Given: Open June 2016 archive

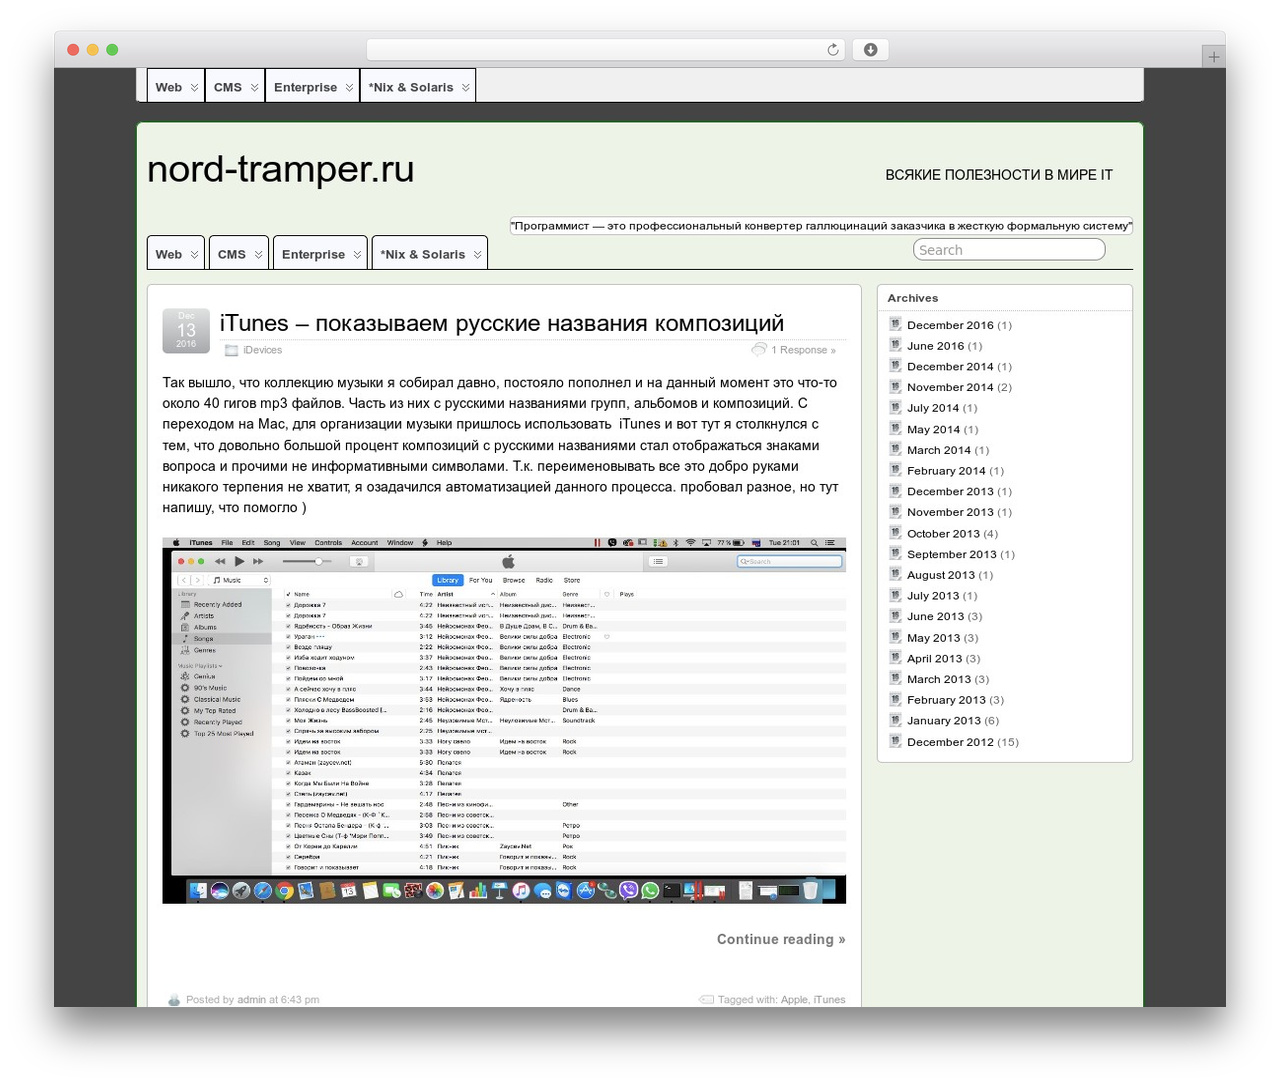Looking at the screenshot, I should click(x=936, y=346).
